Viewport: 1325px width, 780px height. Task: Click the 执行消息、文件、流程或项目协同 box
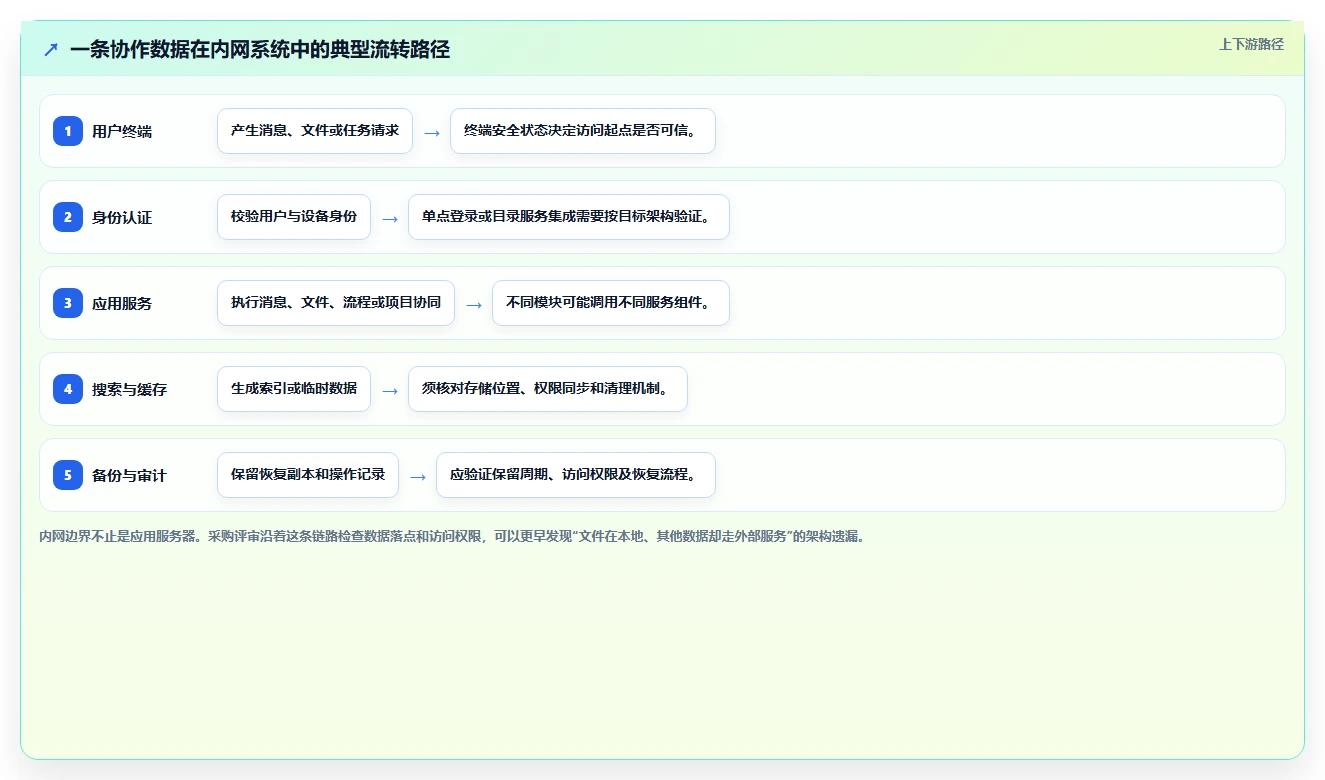pos(336,303)
